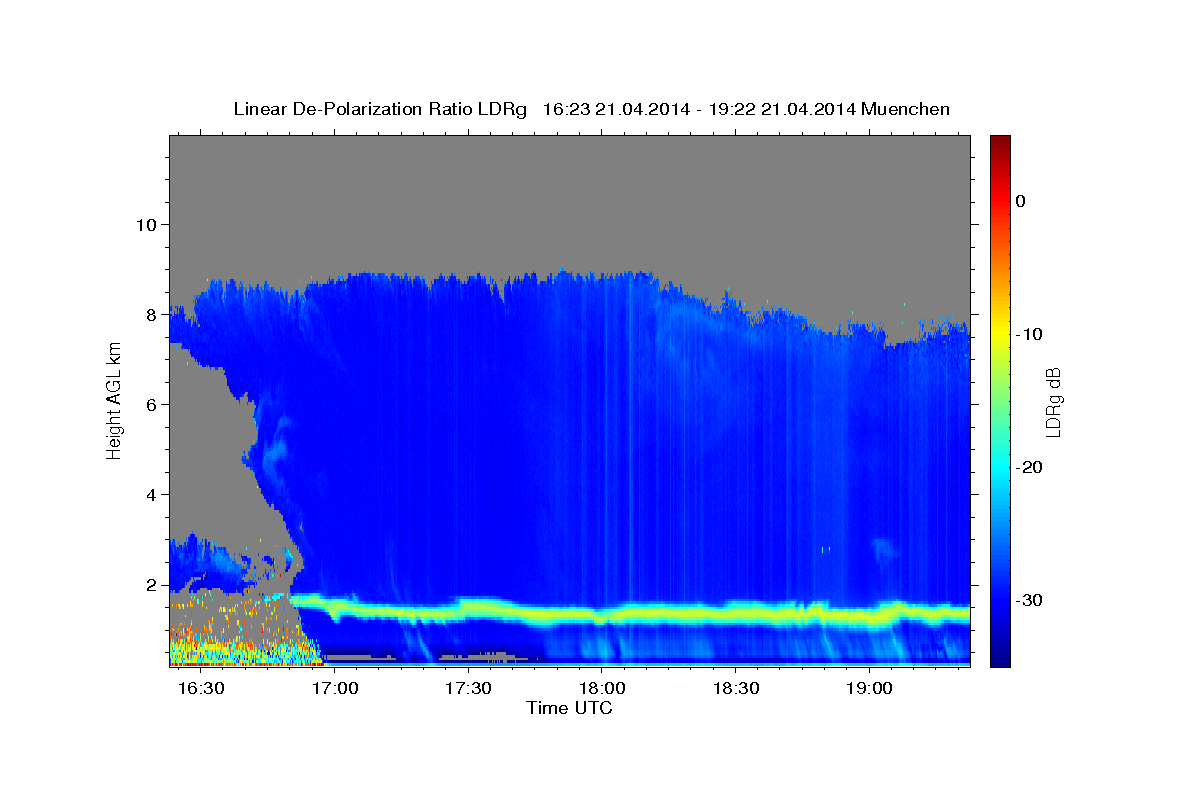Click the Time UTC axis title

pos(569,709)
